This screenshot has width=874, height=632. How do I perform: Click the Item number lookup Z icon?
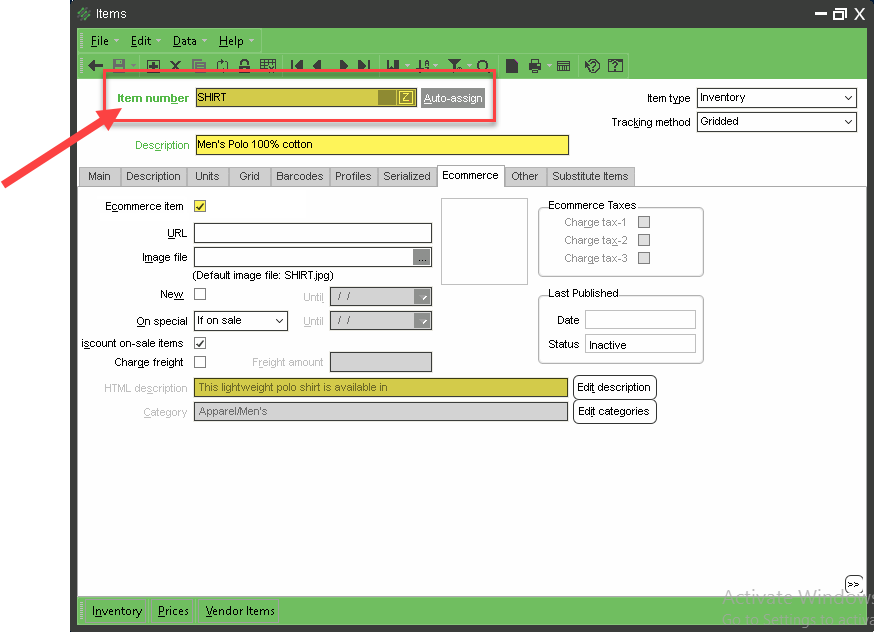tap(406, 98)
